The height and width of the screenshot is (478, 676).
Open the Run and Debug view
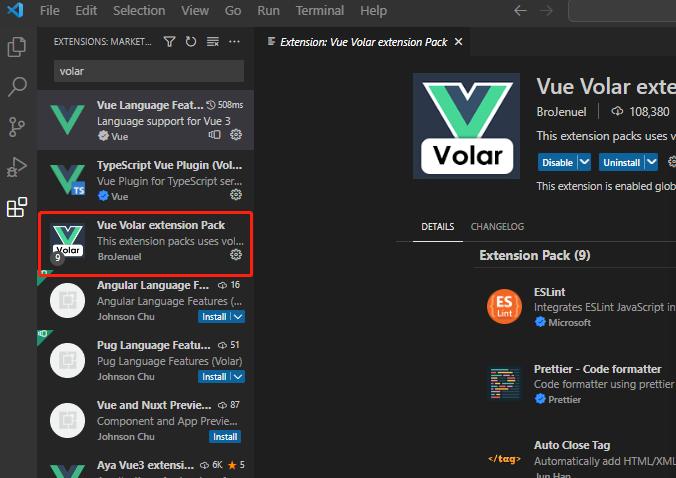coord(17,167)
